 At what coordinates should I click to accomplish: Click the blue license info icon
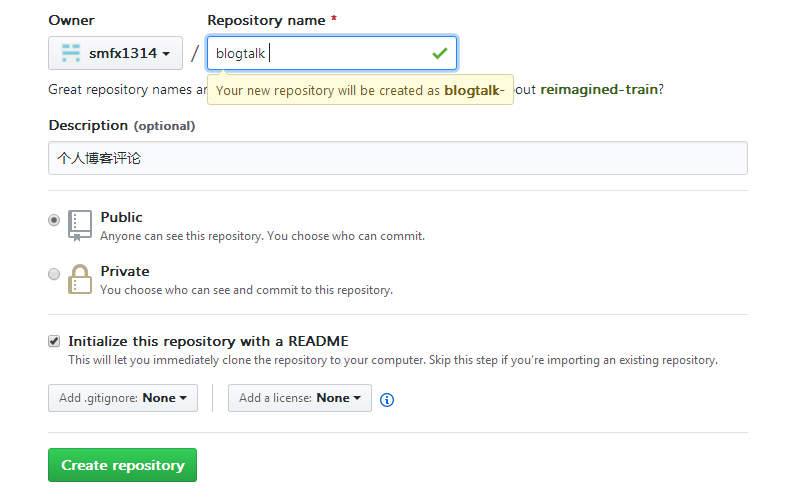pyautogui.click(x=387, y=399)
